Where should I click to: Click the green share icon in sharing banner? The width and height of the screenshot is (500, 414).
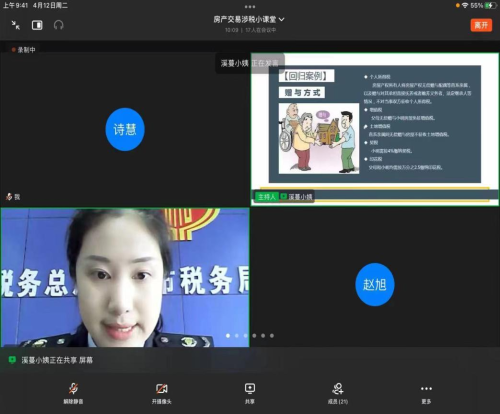(x=12, y=360)
